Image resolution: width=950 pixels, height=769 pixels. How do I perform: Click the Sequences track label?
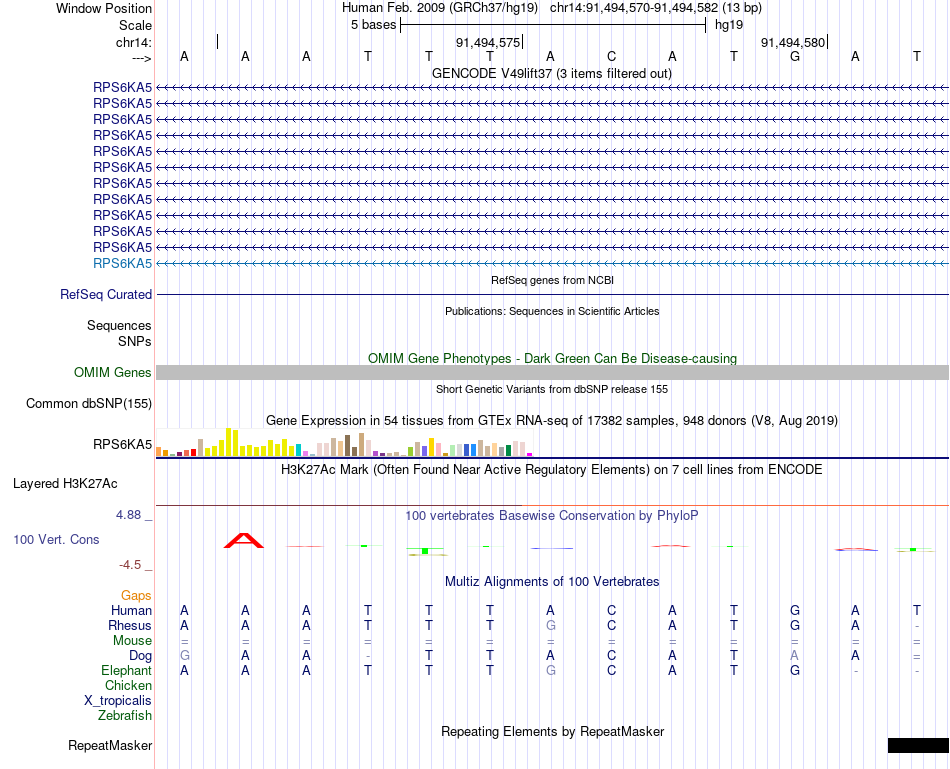point(119,325)
